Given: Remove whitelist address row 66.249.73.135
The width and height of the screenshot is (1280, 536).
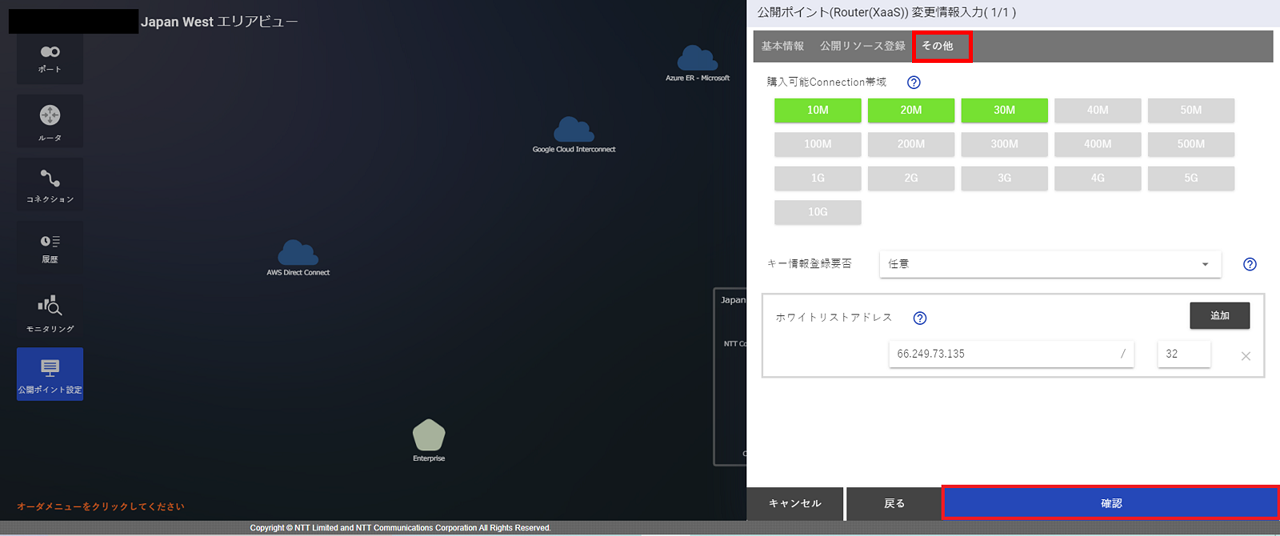Looking at the screenshot, I should 1246,356.
